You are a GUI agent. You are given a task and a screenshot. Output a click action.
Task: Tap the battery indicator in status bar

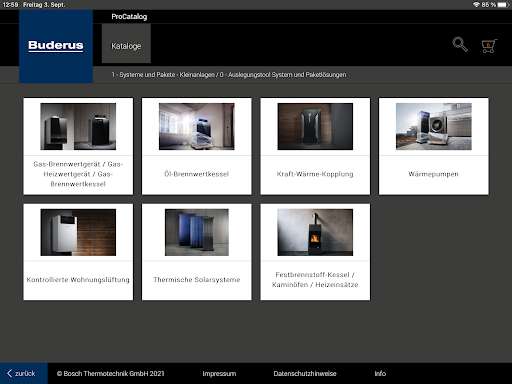pyautogui.click(x=502, y=5)
